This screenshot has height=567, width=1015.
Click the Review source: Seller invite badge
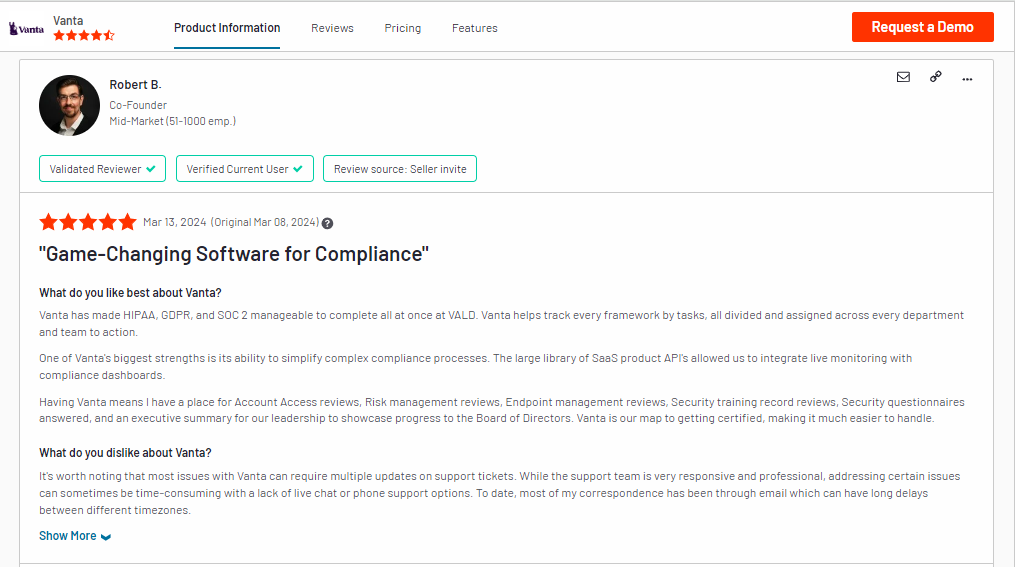[x=400, y=169]
